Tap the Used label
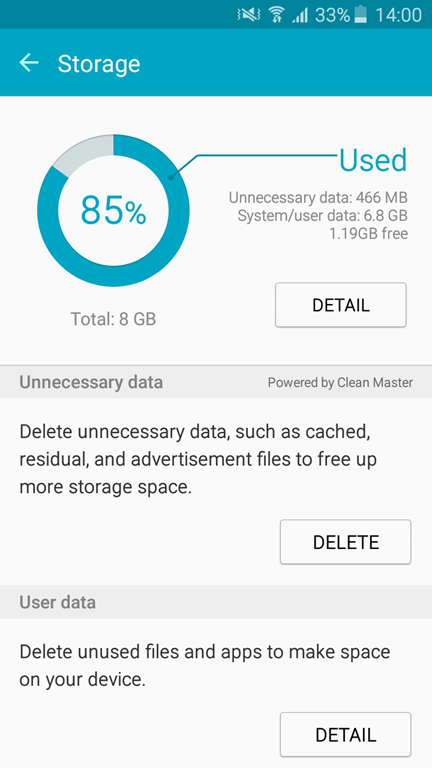This screenshot has width=432, height=768. 373,160
